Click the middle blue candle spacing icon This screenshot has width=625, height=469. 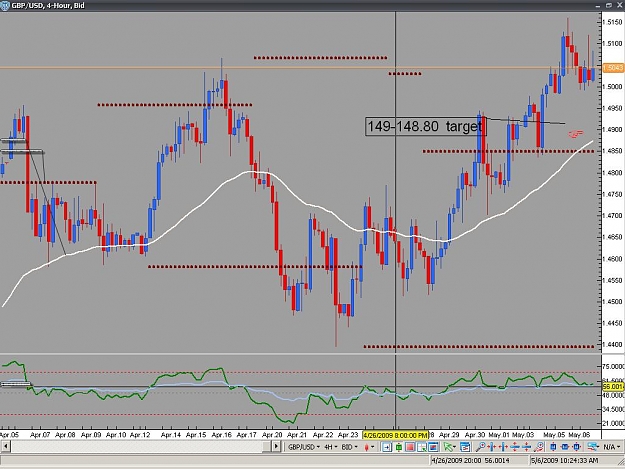click(x=565, y=447)
